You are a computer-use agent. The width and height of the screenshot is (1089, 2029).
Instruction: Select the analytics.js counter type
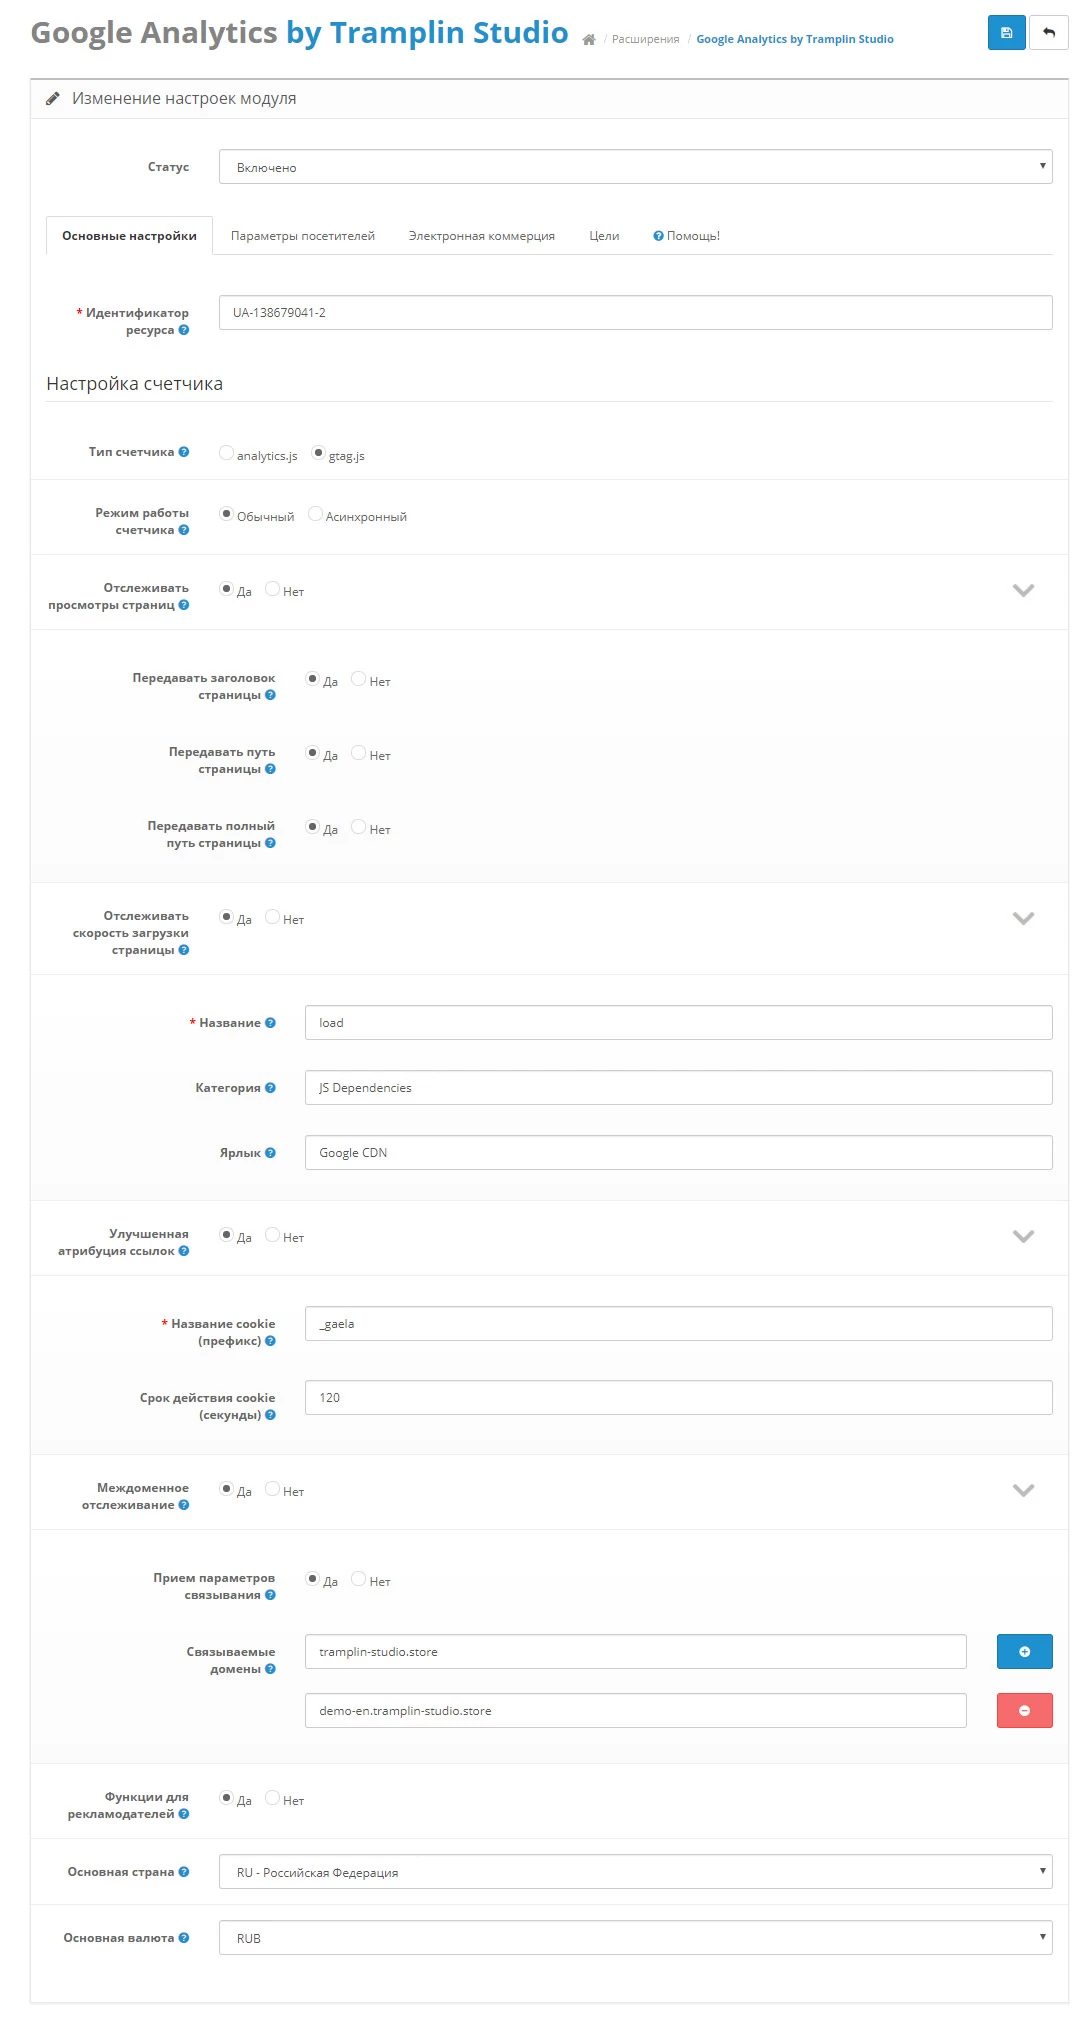click(226, 453)
